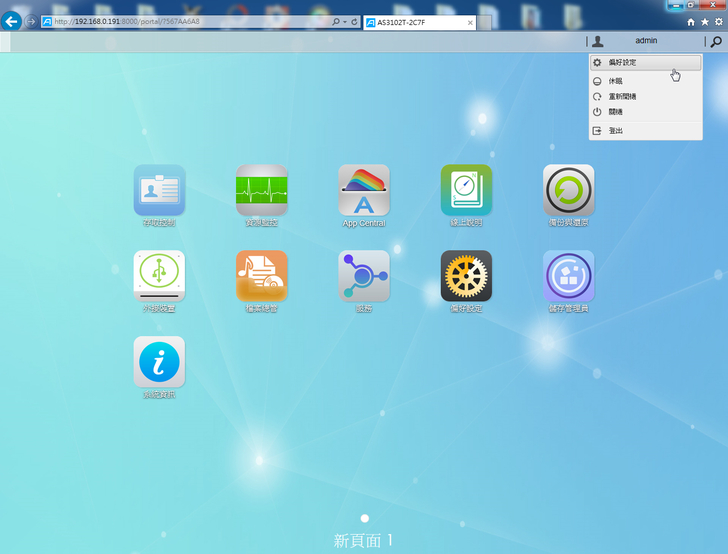The height and width of the screenshot is (554, 728).
Task: Collapse the admin account dropdown
Action: 644,41
